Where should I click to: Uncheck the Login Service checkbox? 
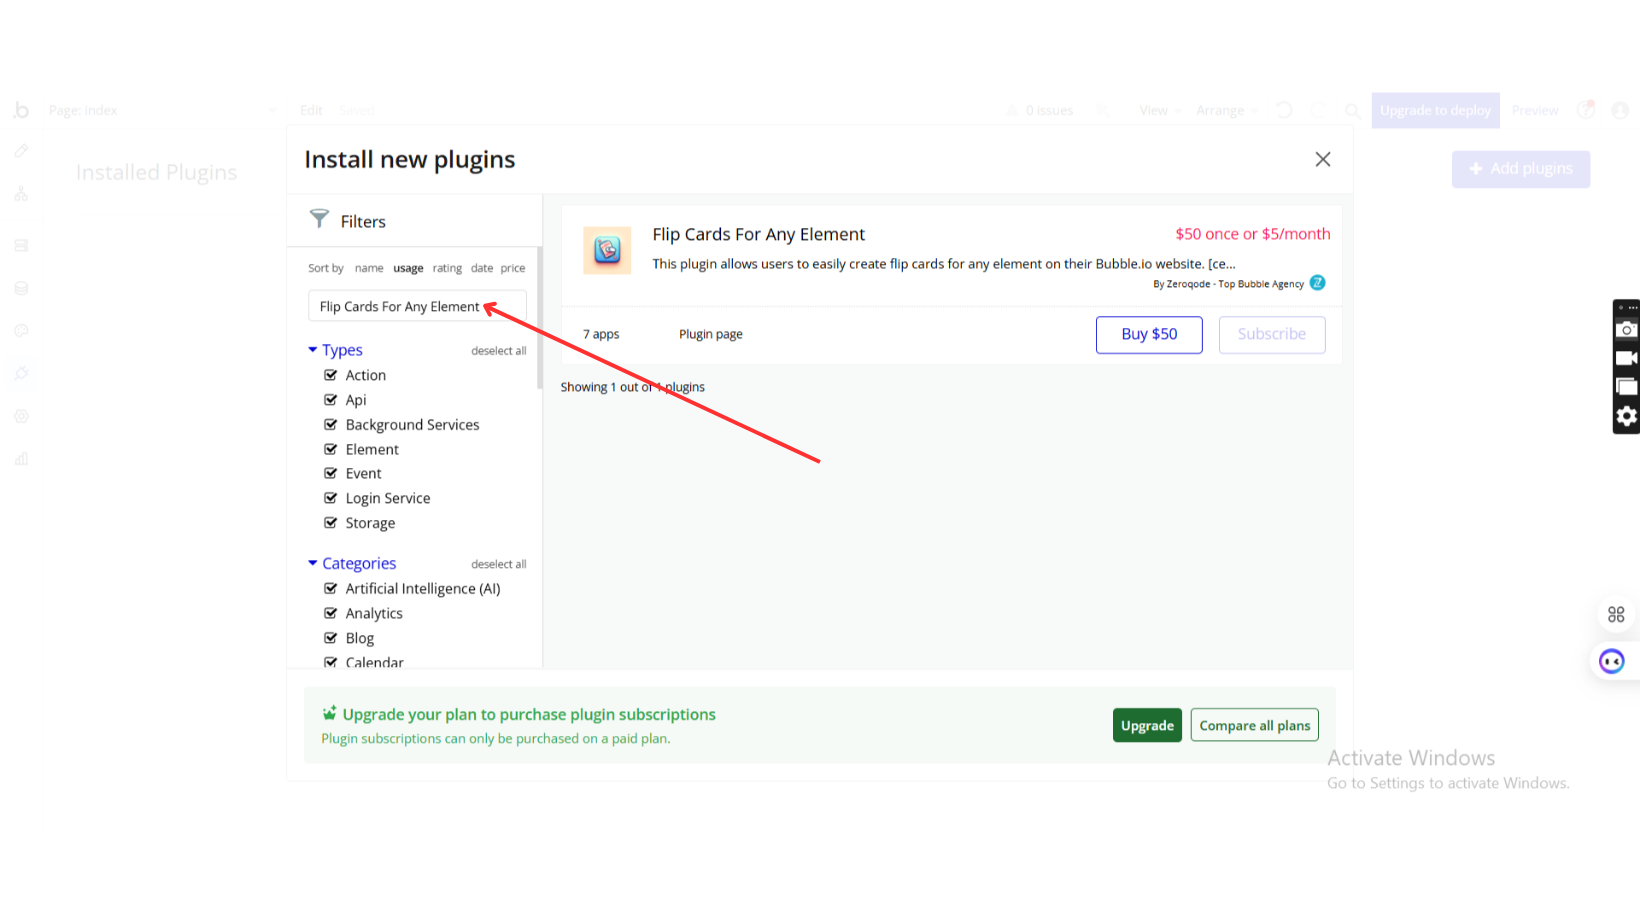pyautogui.click(x=331, y=498)
